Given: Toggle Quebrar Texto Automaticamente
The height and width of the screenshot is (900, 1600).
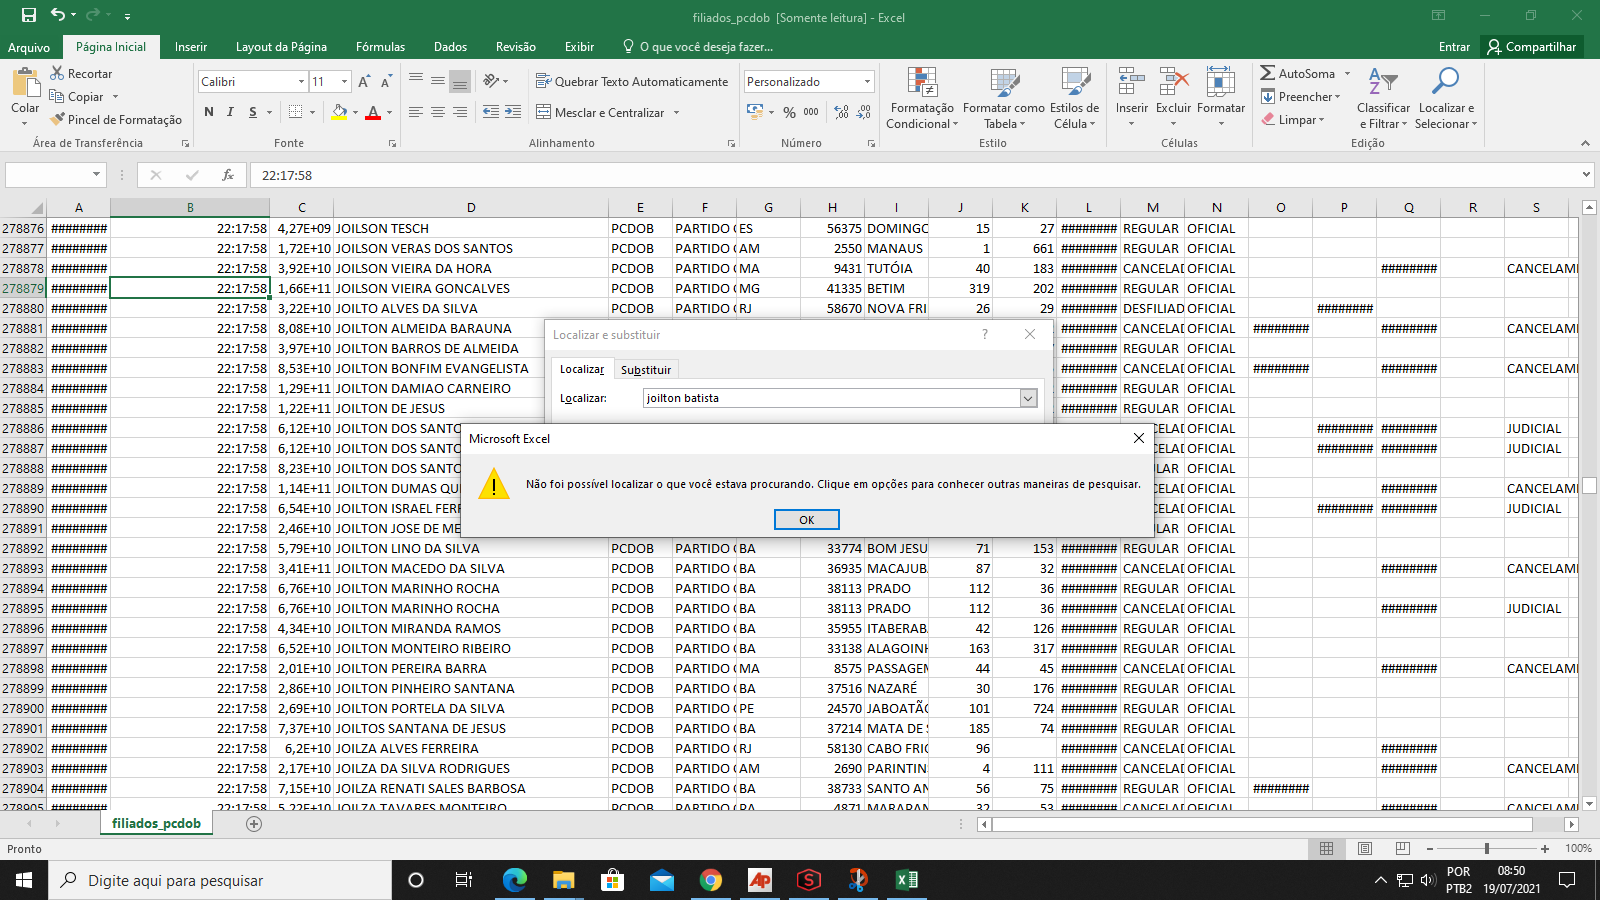Looking at the screenshot, I should (632, 81).
